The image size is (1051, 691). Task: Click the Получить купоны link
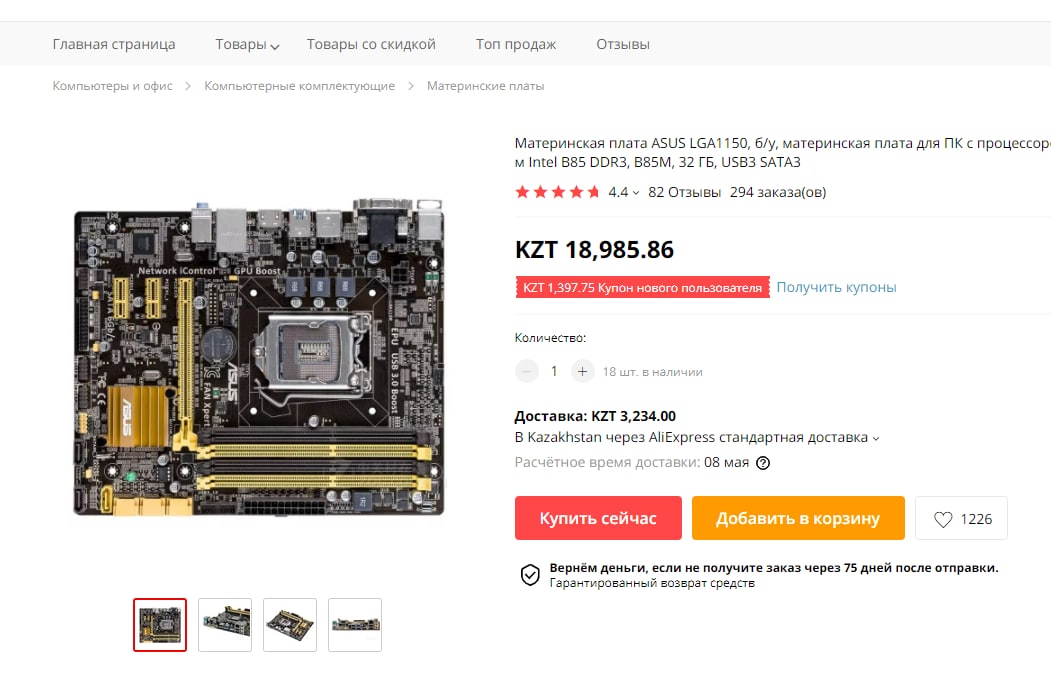click(836, 287)
